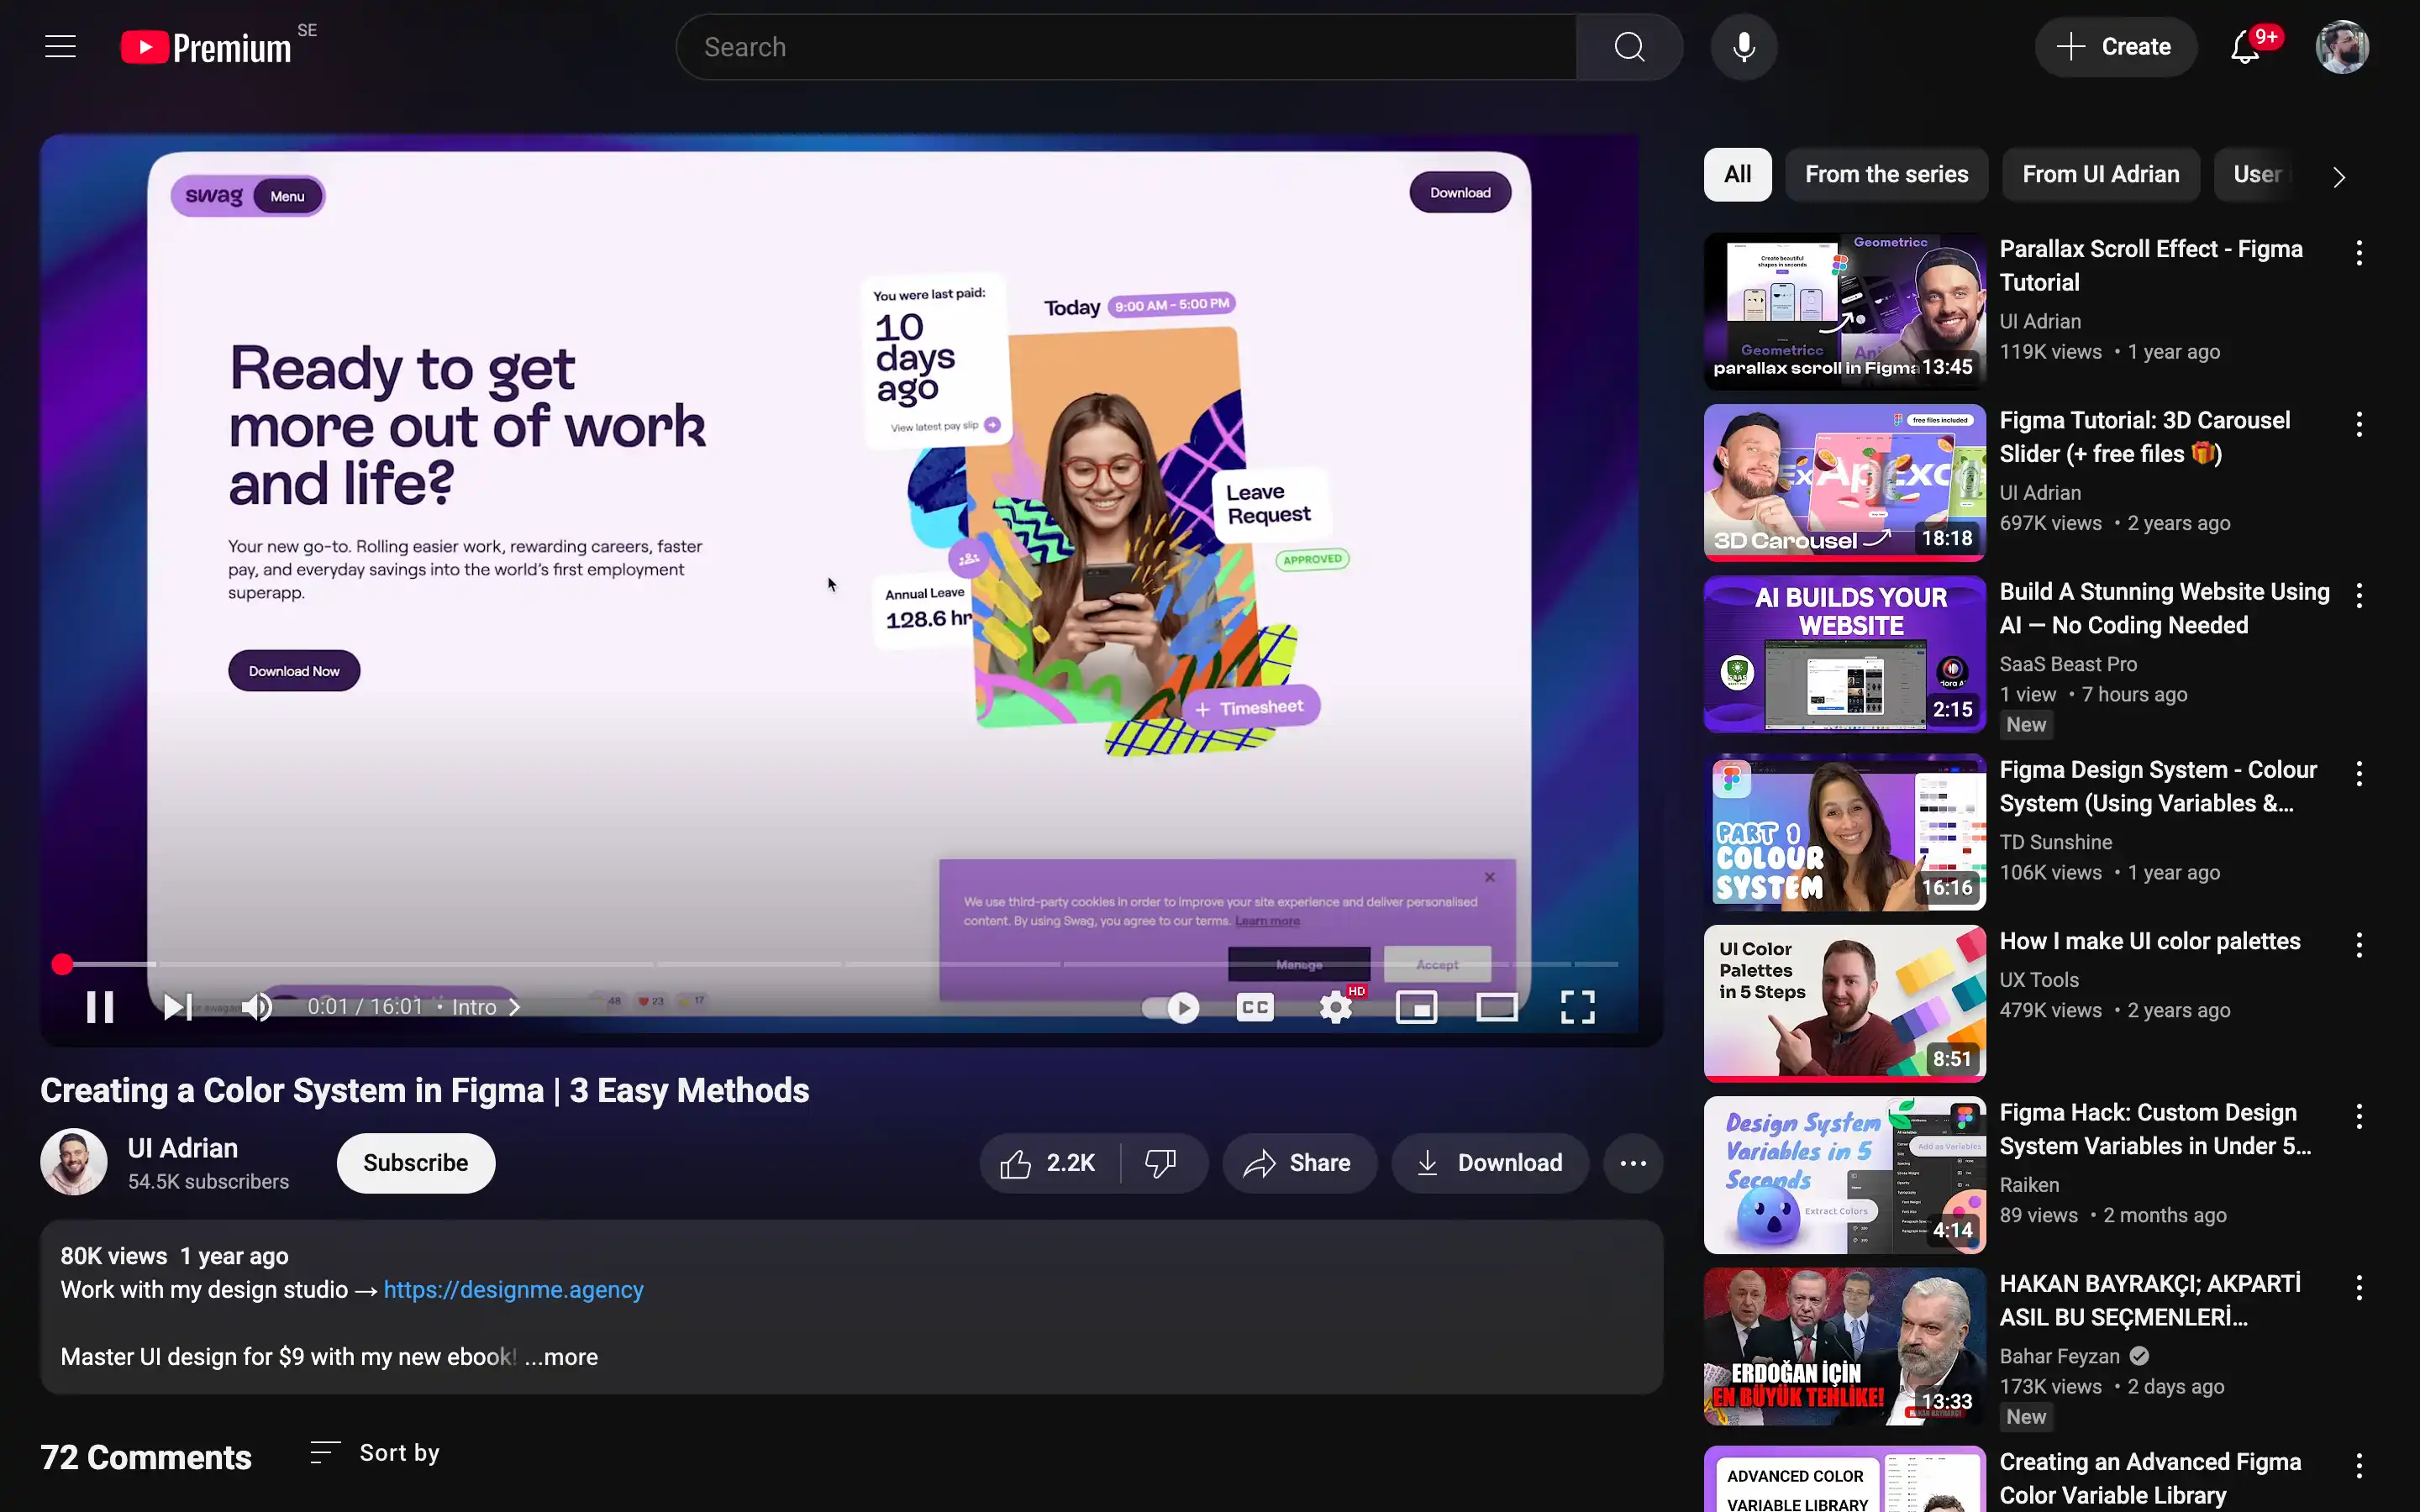Image resolution: width=2420 pixels, height=1512 pixels.
Task: Switch to miniplayer
Action: (x=1416, y=1007)
